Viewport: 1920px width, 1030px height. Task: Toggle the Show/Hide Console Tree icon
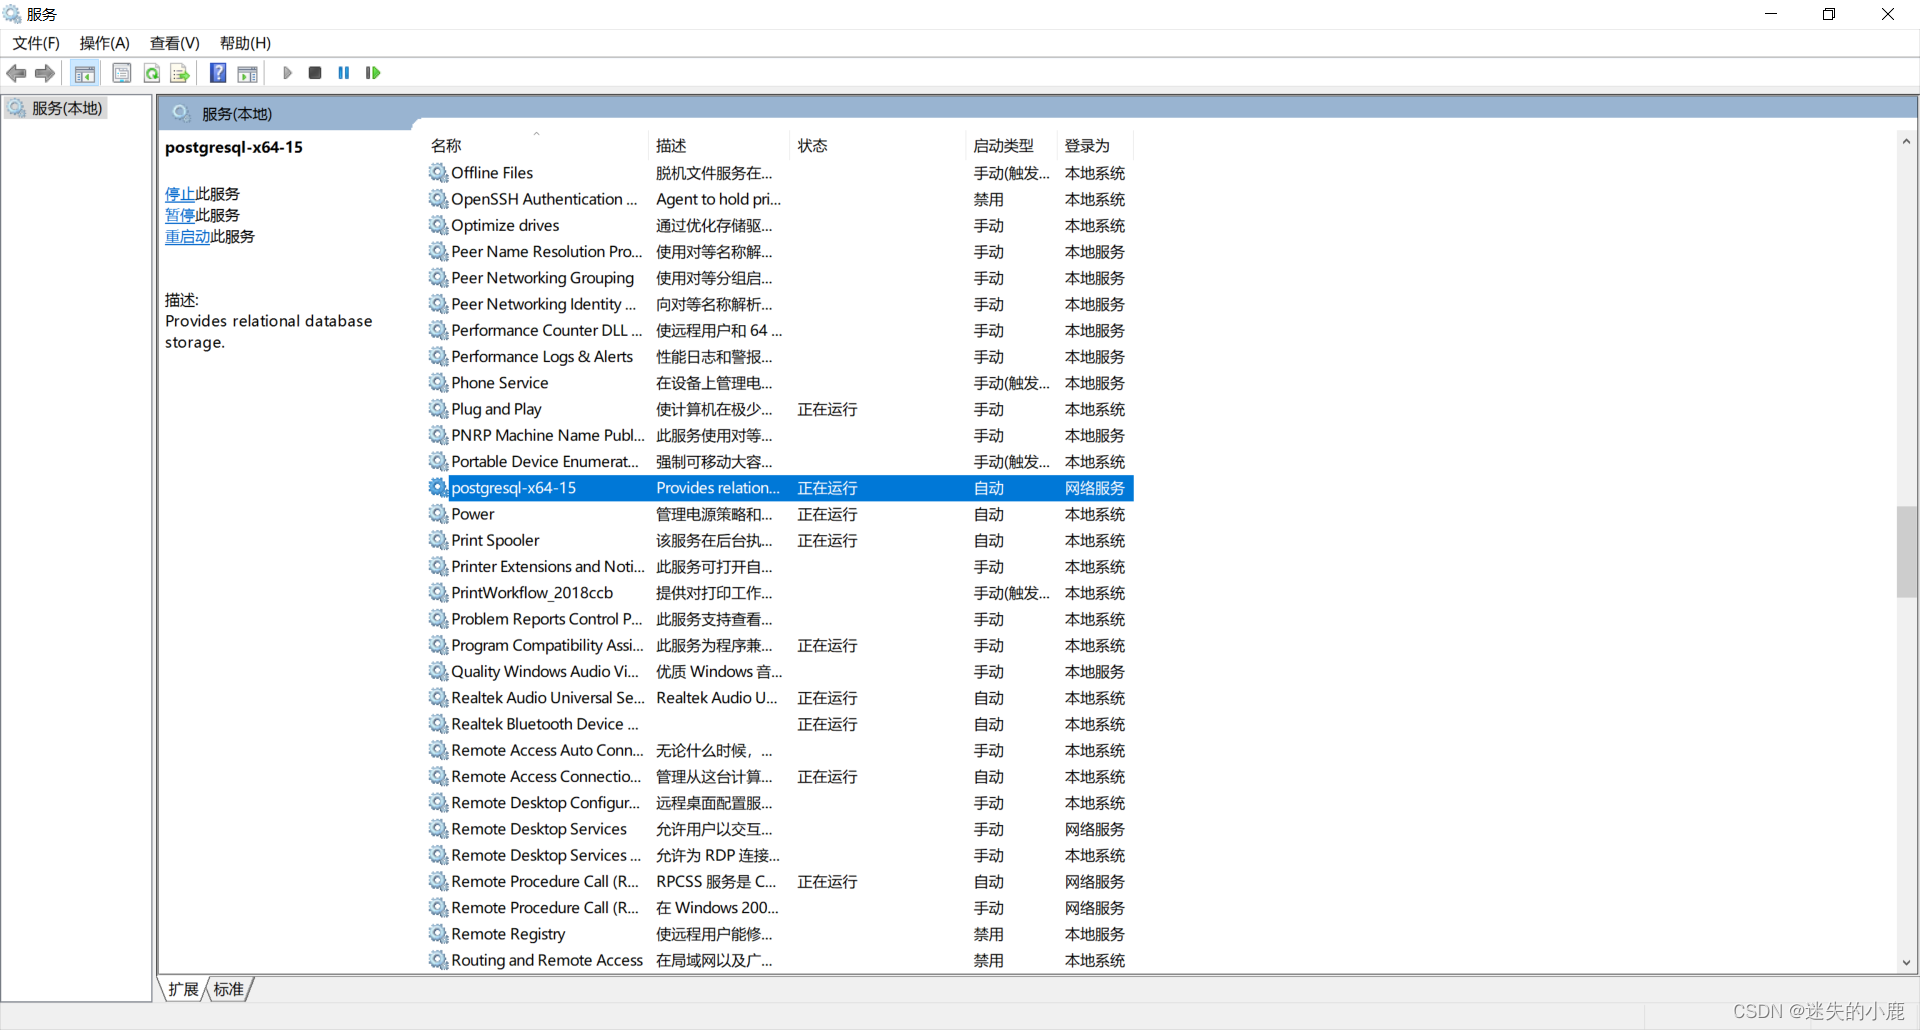85,73
